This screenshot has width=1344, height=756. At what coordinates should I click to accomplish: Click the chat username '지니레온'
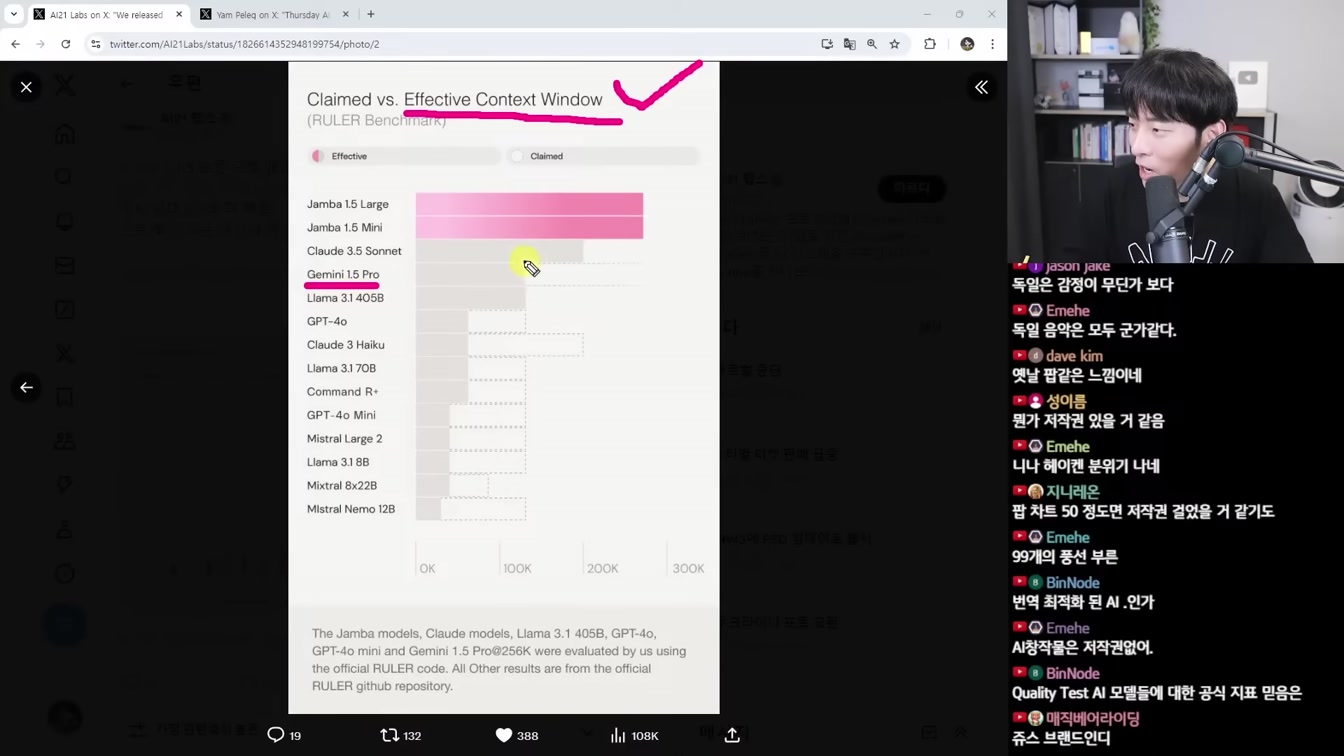click(1073, 492)
